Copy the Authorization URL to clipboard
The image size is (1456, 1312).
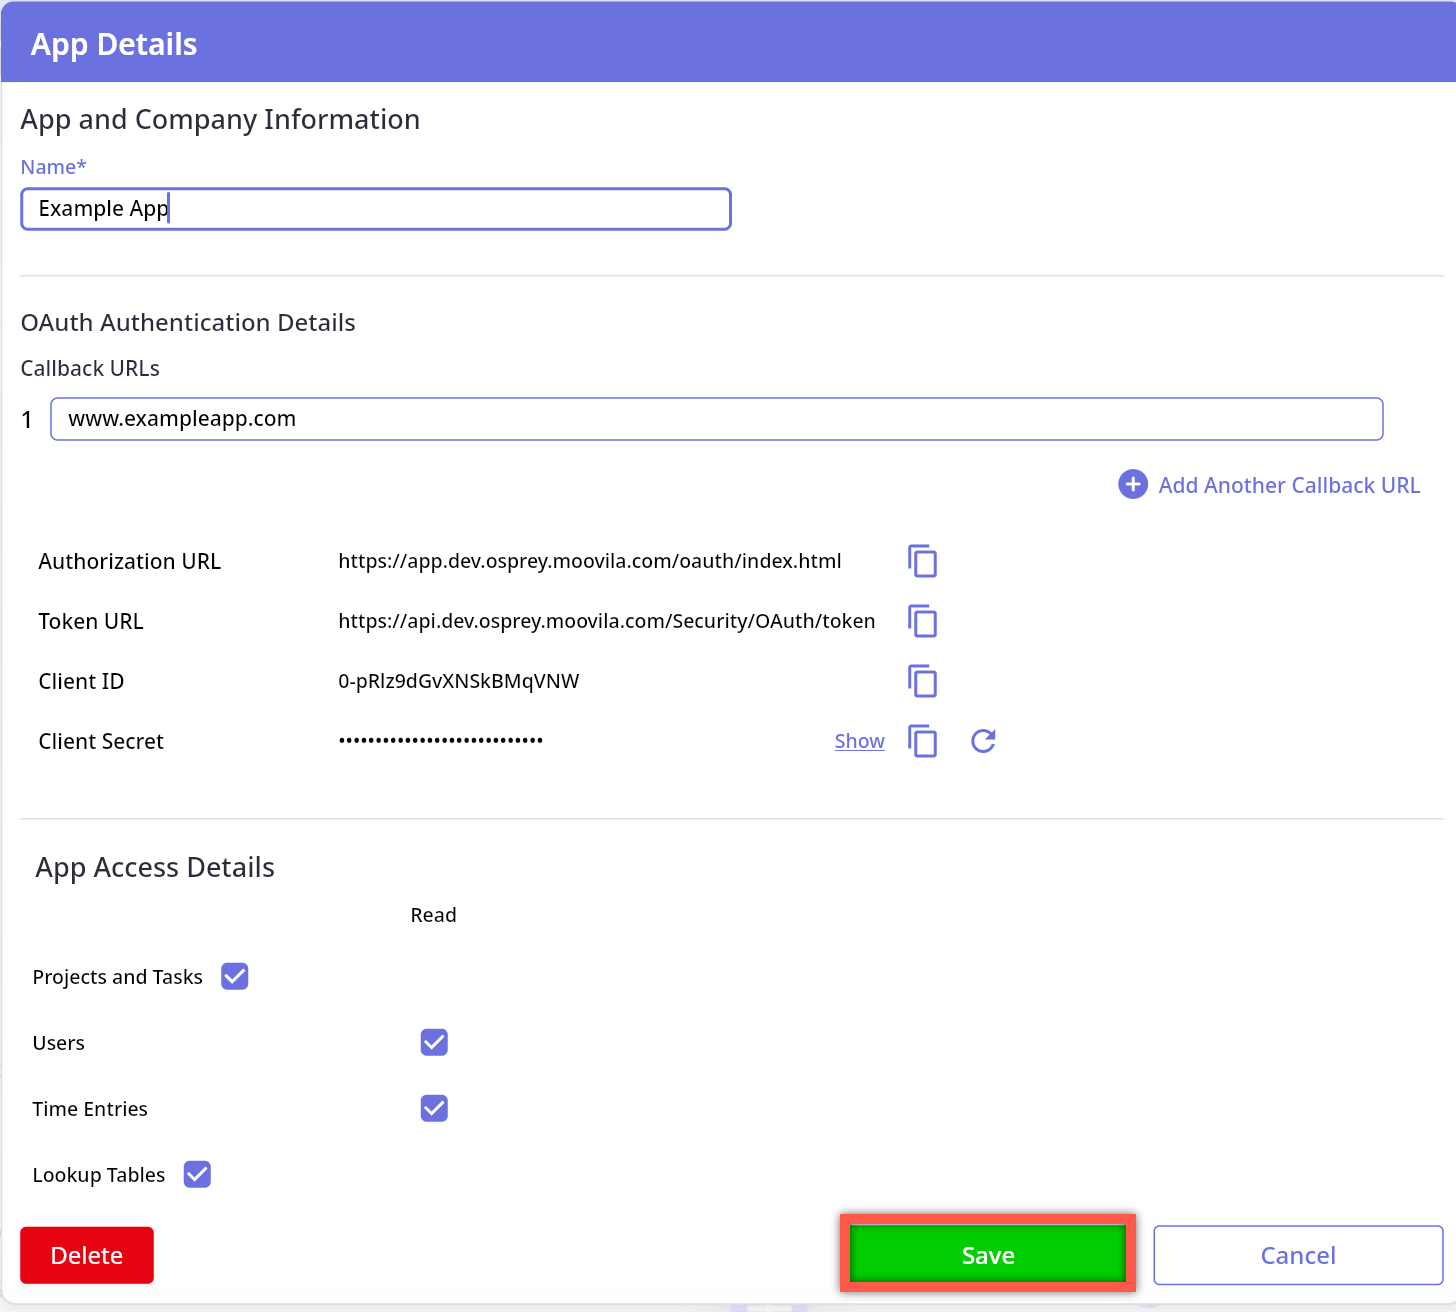pyautogui.click(x=922, y=561)
